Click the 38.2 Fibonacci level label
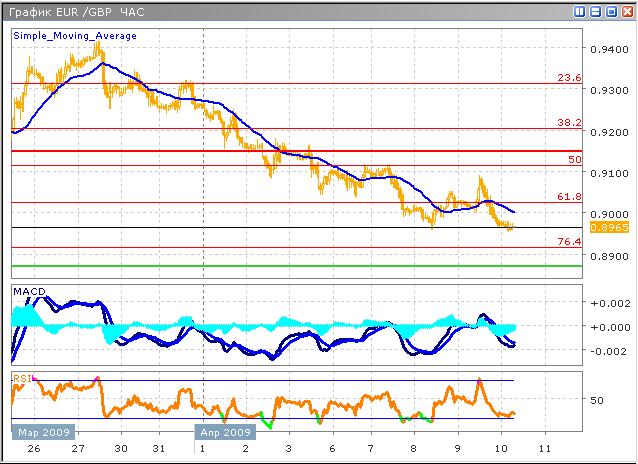This screenshot has height=464, width=638. click(569, 123)
